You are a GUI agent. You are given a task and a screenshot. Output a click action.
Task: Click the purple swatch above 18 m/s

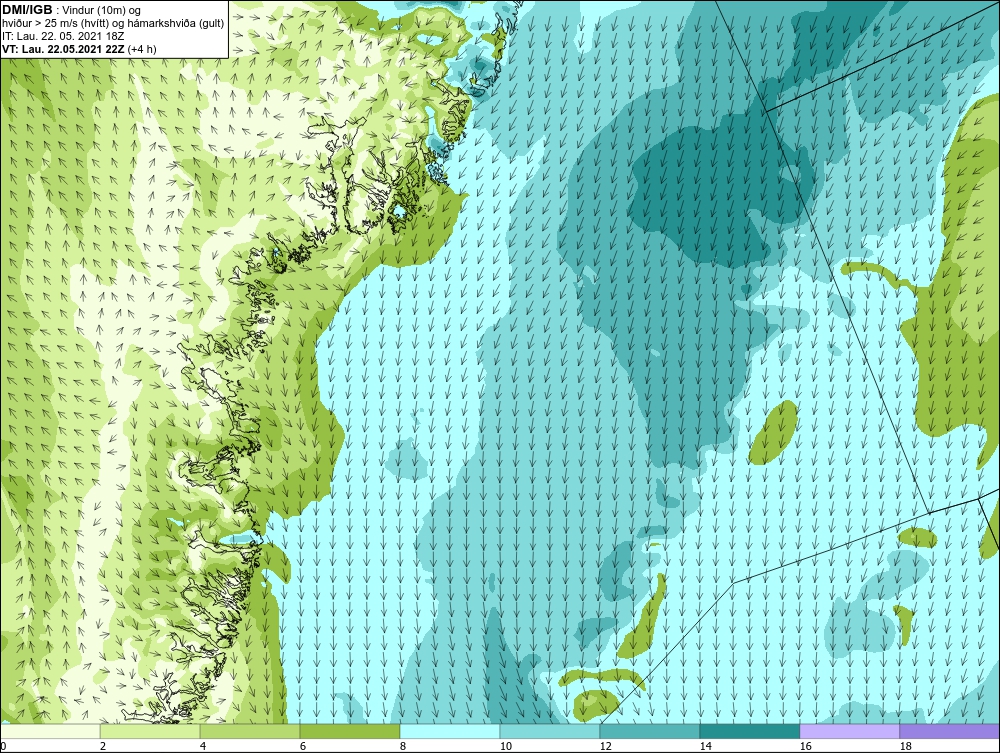point(950,731)
